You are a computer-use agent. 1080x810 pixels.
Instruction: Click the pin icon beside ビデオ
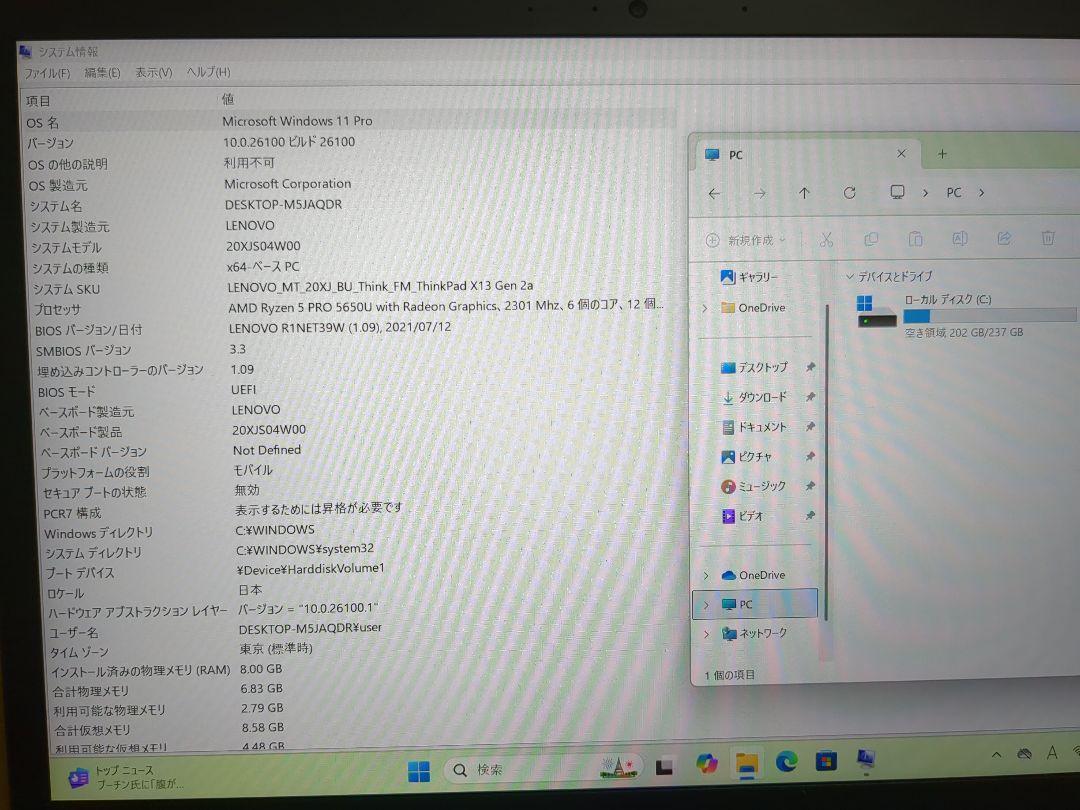coord(811,515)
